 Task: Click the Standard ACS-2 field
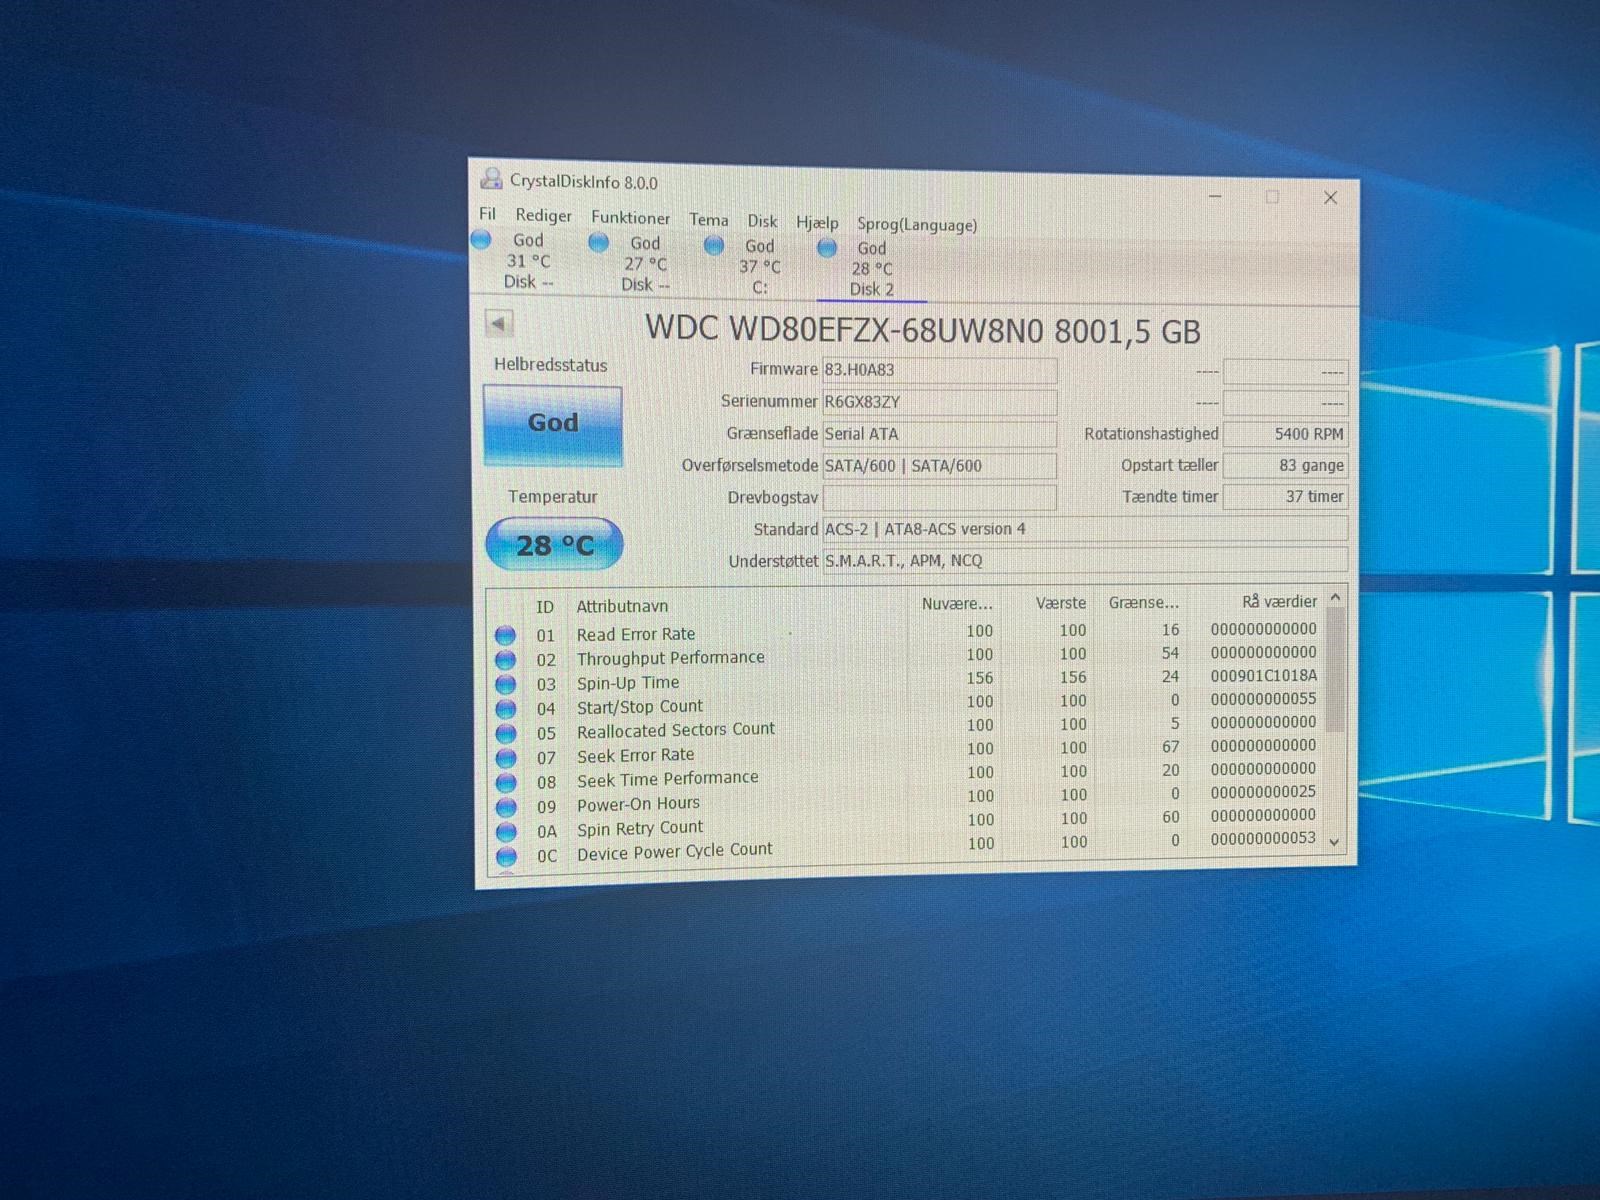pos(1085,529)
